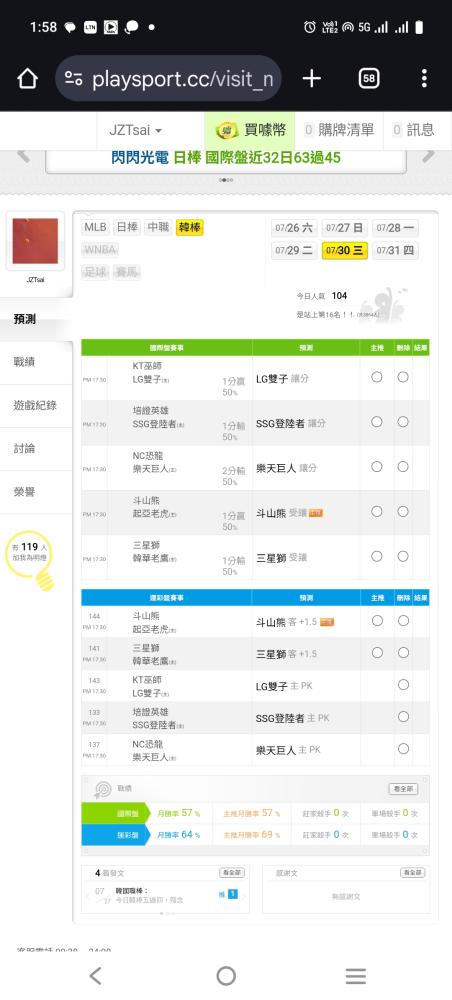Screen dimensions: 452x1000
Task: Tap the JZTsai red profile thumbnail
Action: pyautogui.click(x=35, y=241)
